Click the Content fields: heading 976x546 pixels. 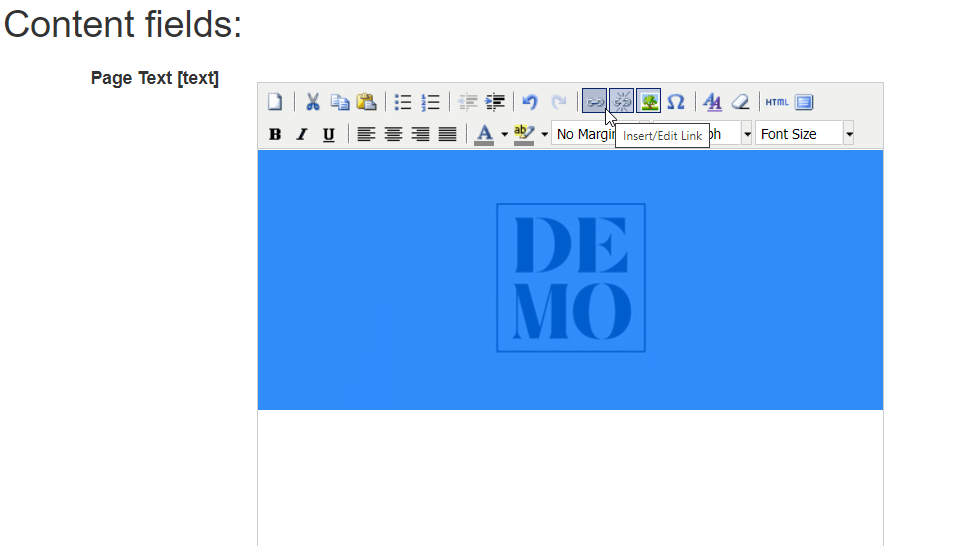coord(123,25)
